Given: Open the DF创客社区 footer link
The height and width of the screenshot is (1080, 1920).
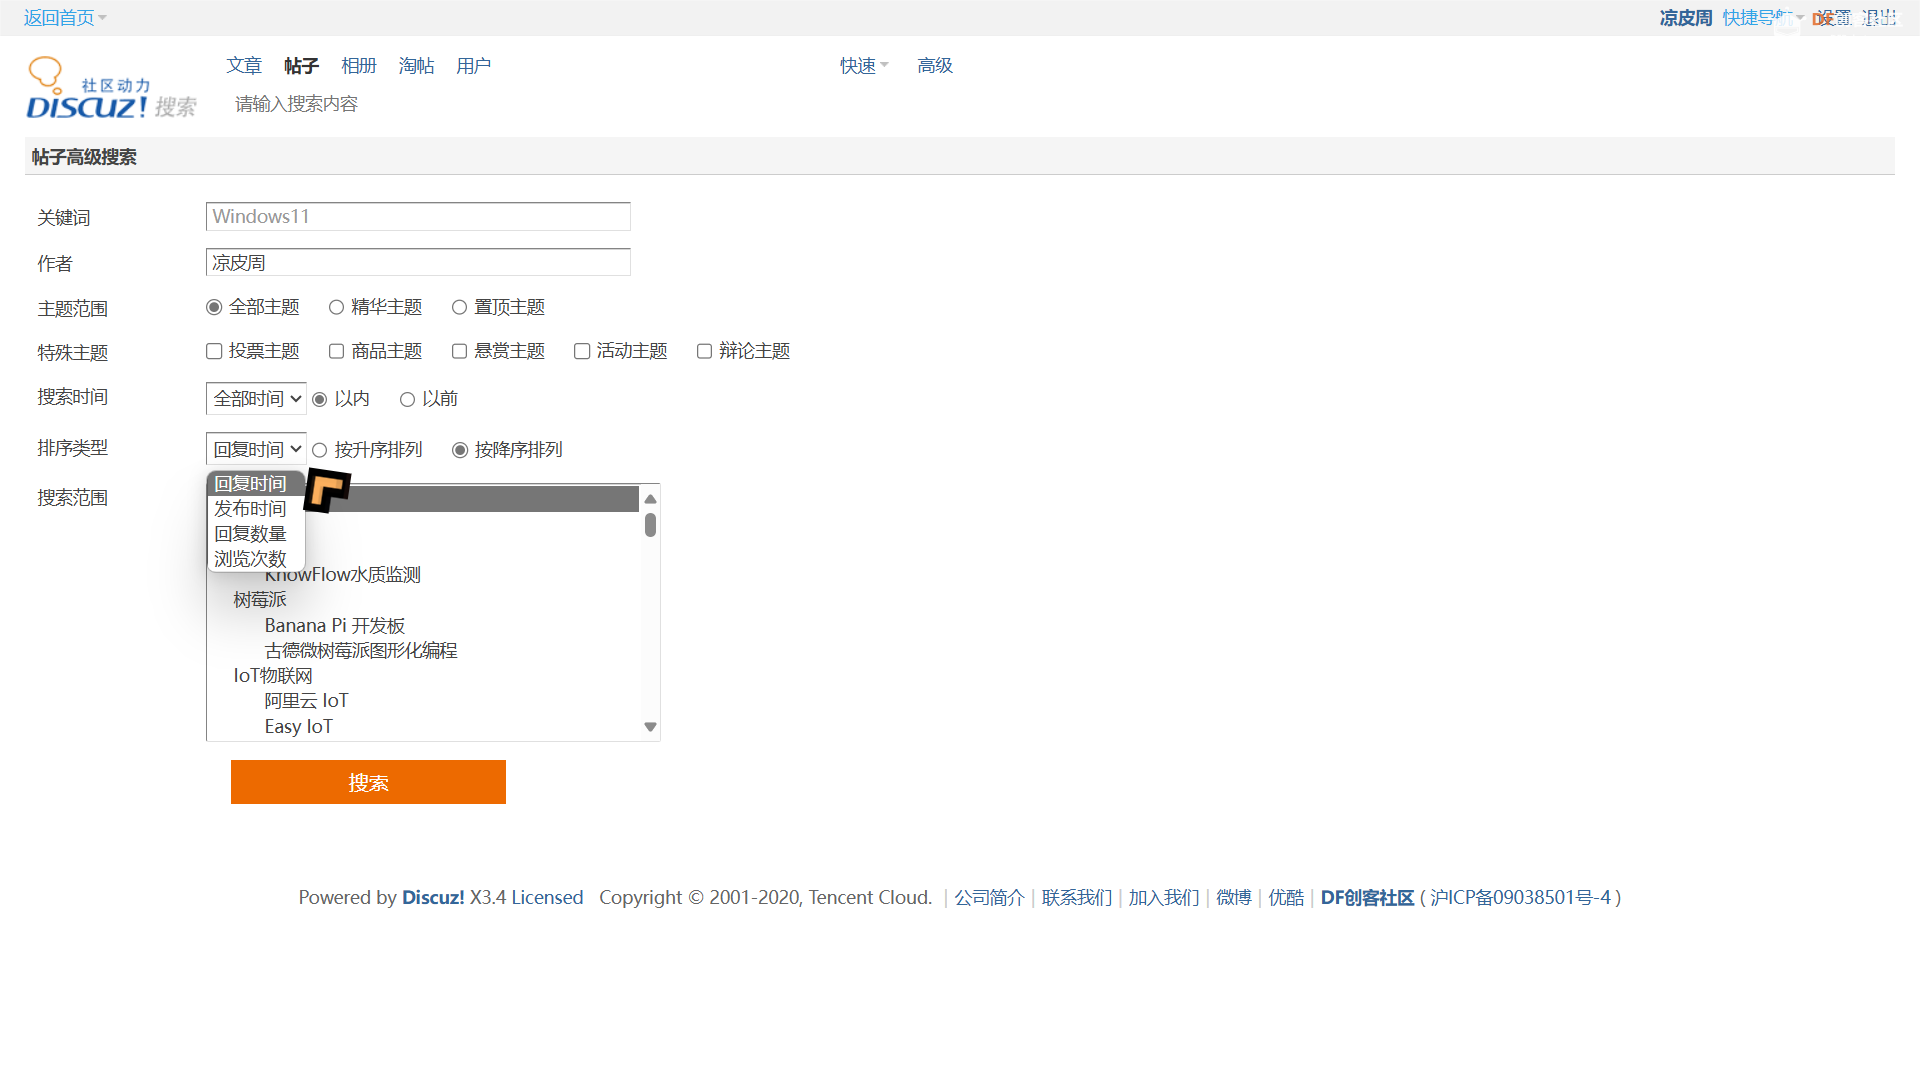Looking at the screenshot, I should tap(1367, 898).
